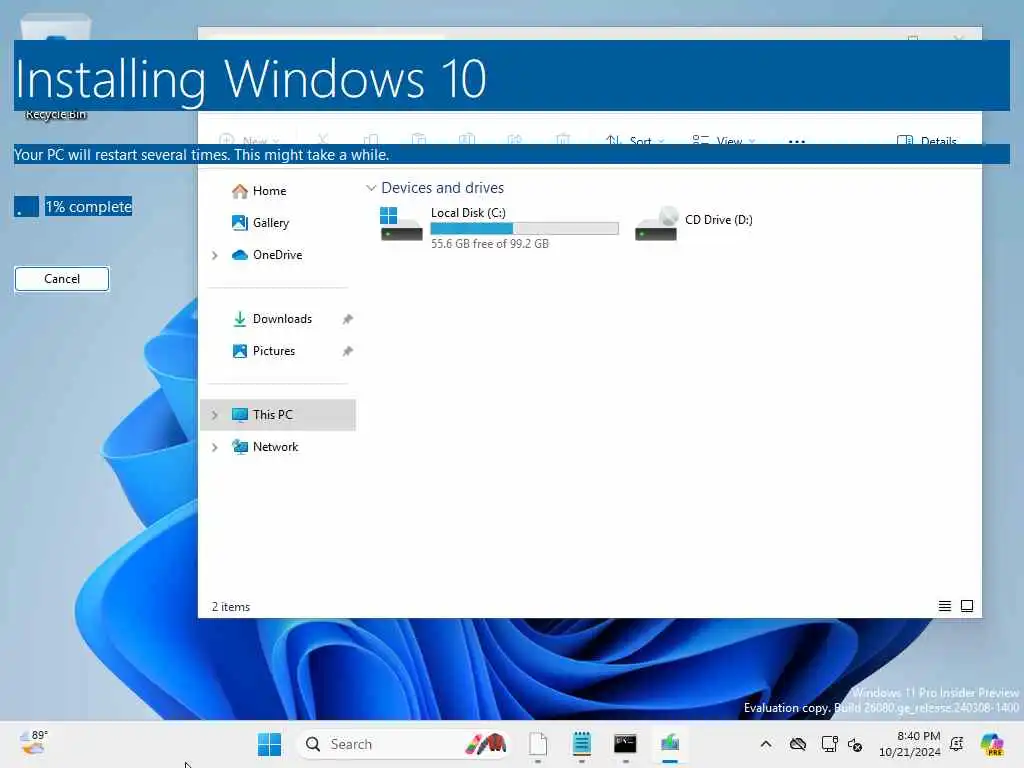Viewport: 1024px width, 768px height.
Task: Open Gallery in the navigation pane
Action: click(x=261, y=223)
